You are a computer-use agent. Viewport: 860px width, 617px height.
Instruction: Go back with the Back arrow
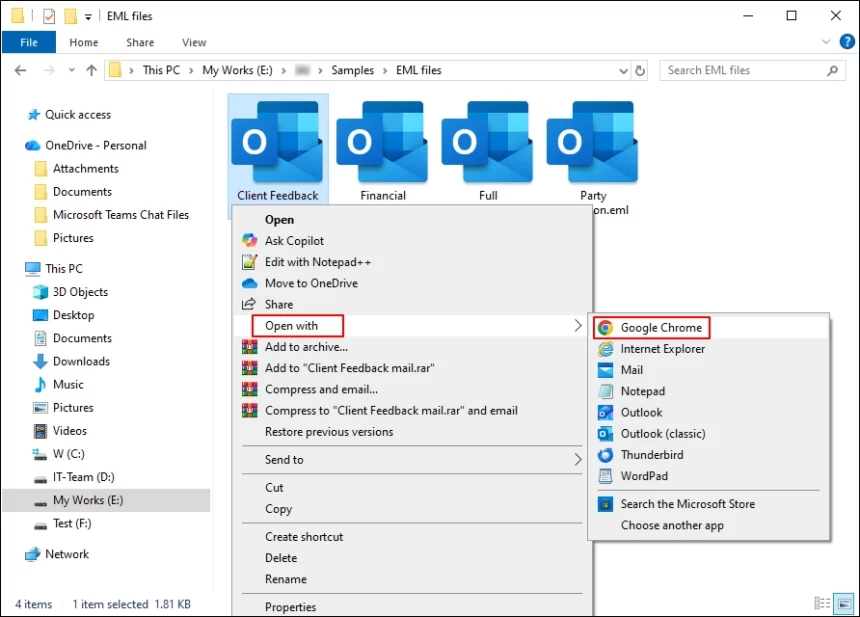pos(20,70)
